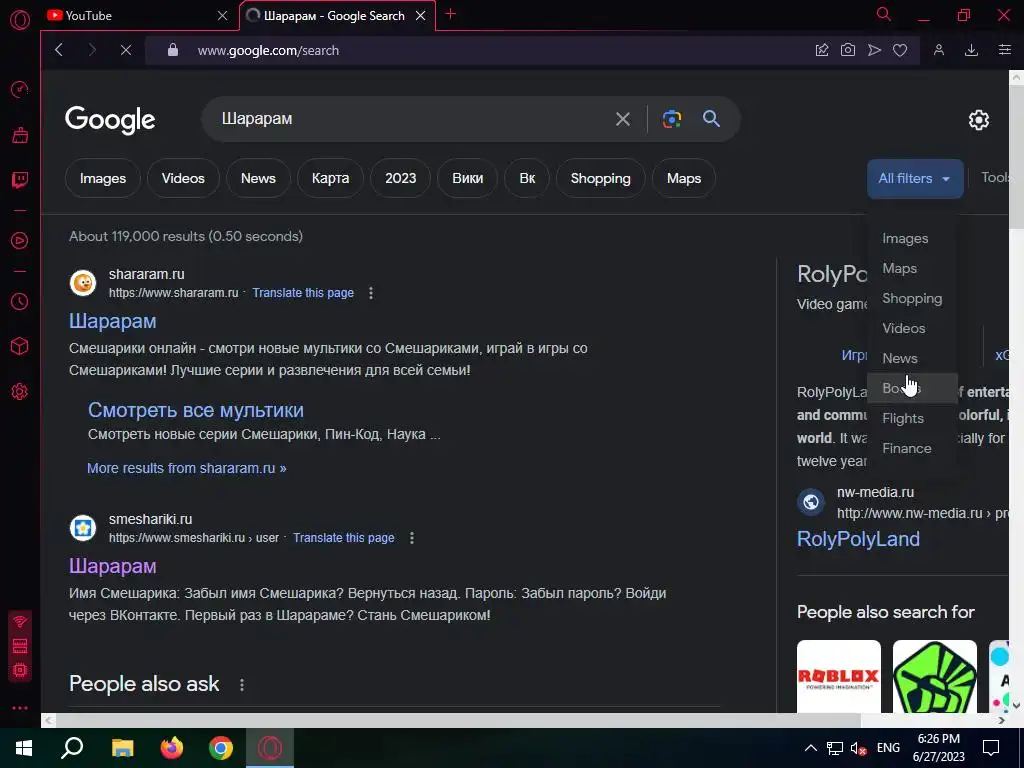Select Maps in the filters dropdown list
This screenshot has width=1024, height=768.
pos(899,268)
